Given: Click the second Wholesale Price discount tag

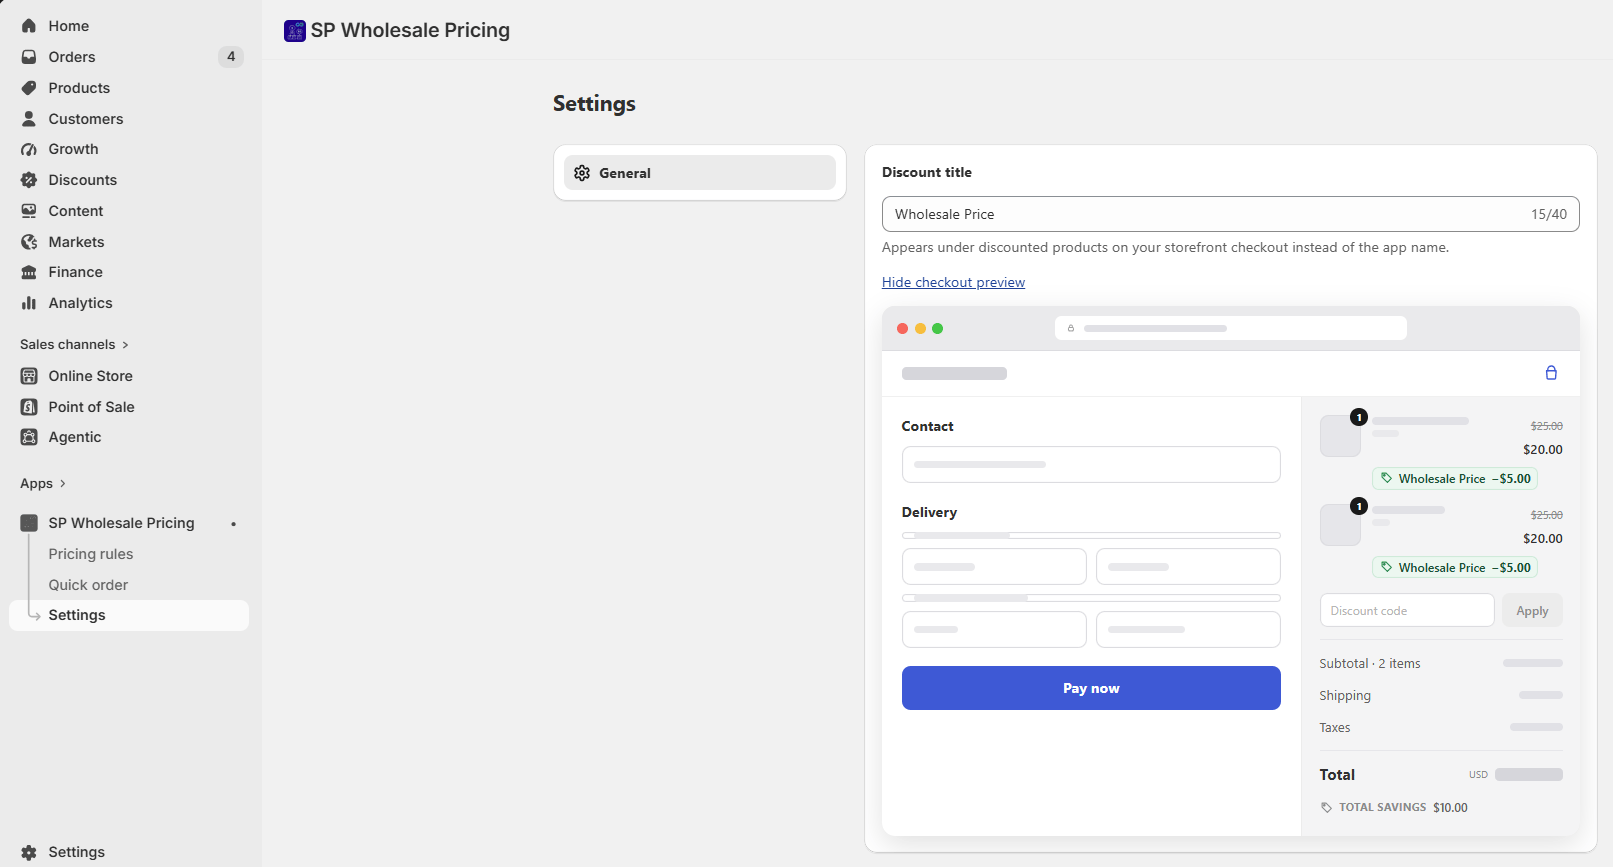Looking at the screenshot, I should tap(1455, 568).
